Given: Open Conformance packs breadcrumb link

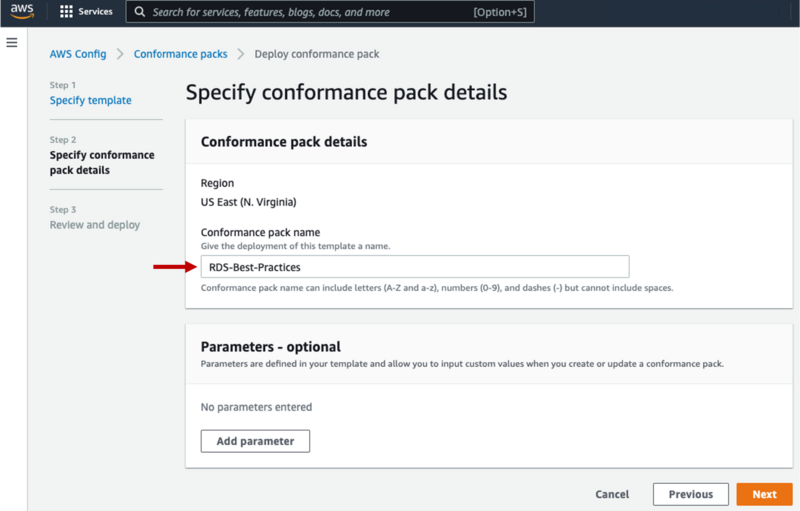Looking at the screenshot, I should coord(180,54).
